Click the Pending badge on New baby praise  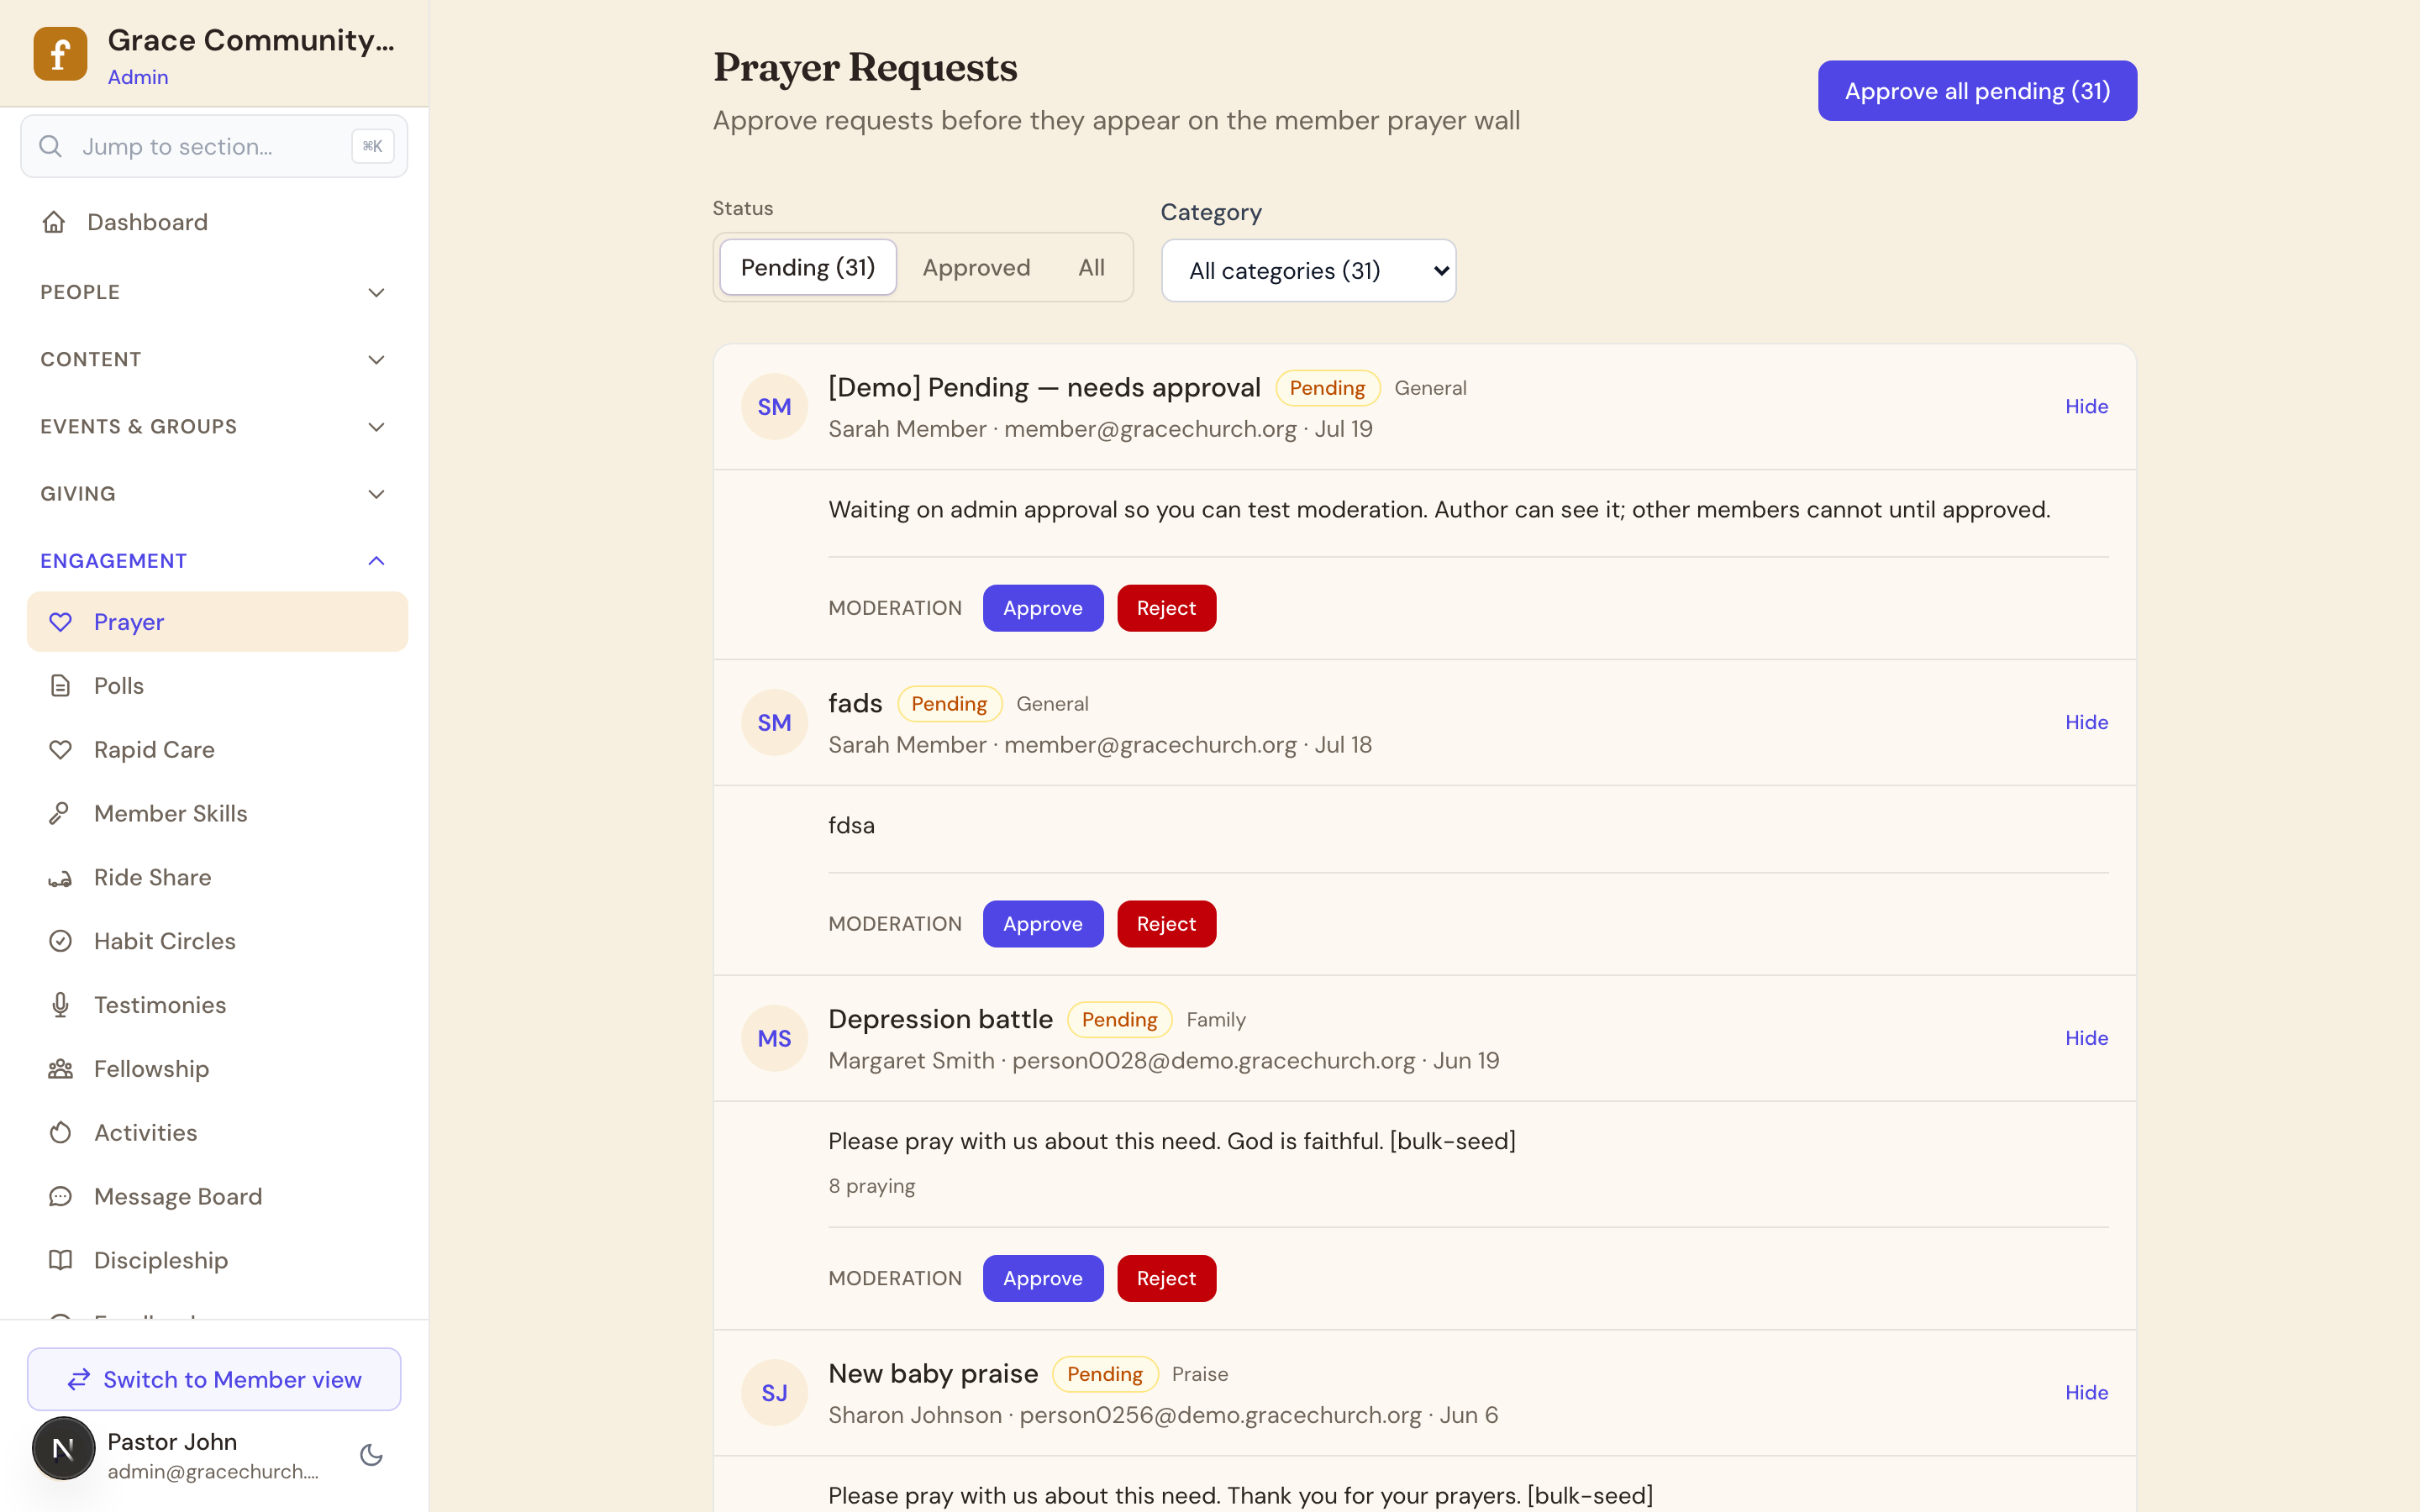pos(1105,1374)
